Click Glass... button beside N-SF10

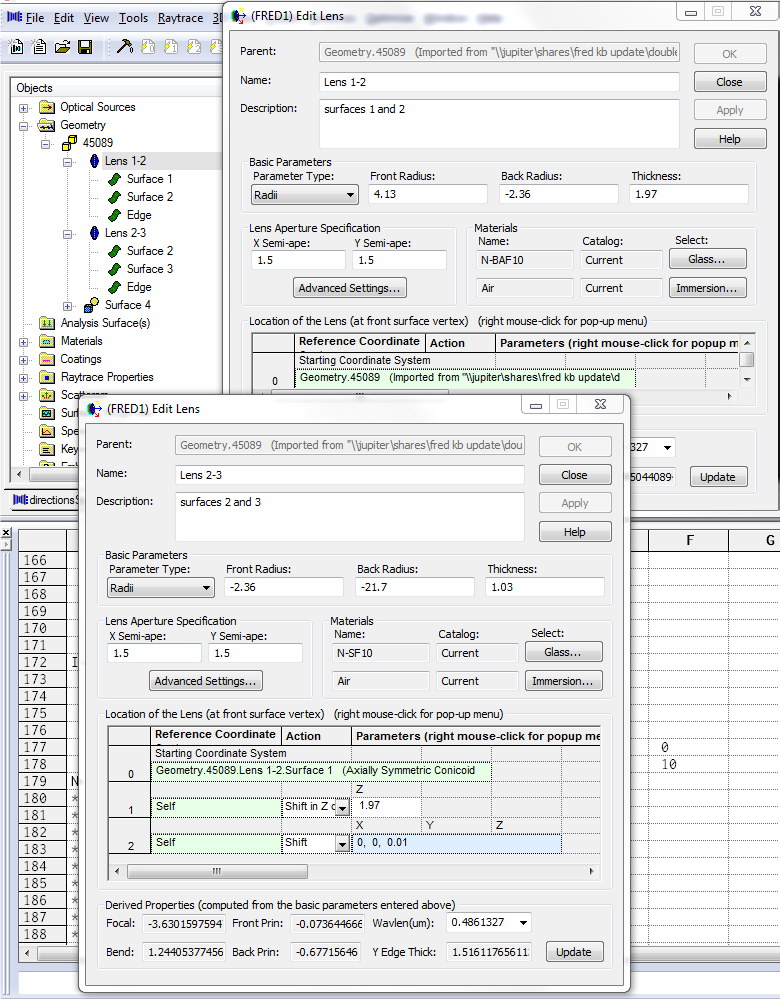point(563,652)
